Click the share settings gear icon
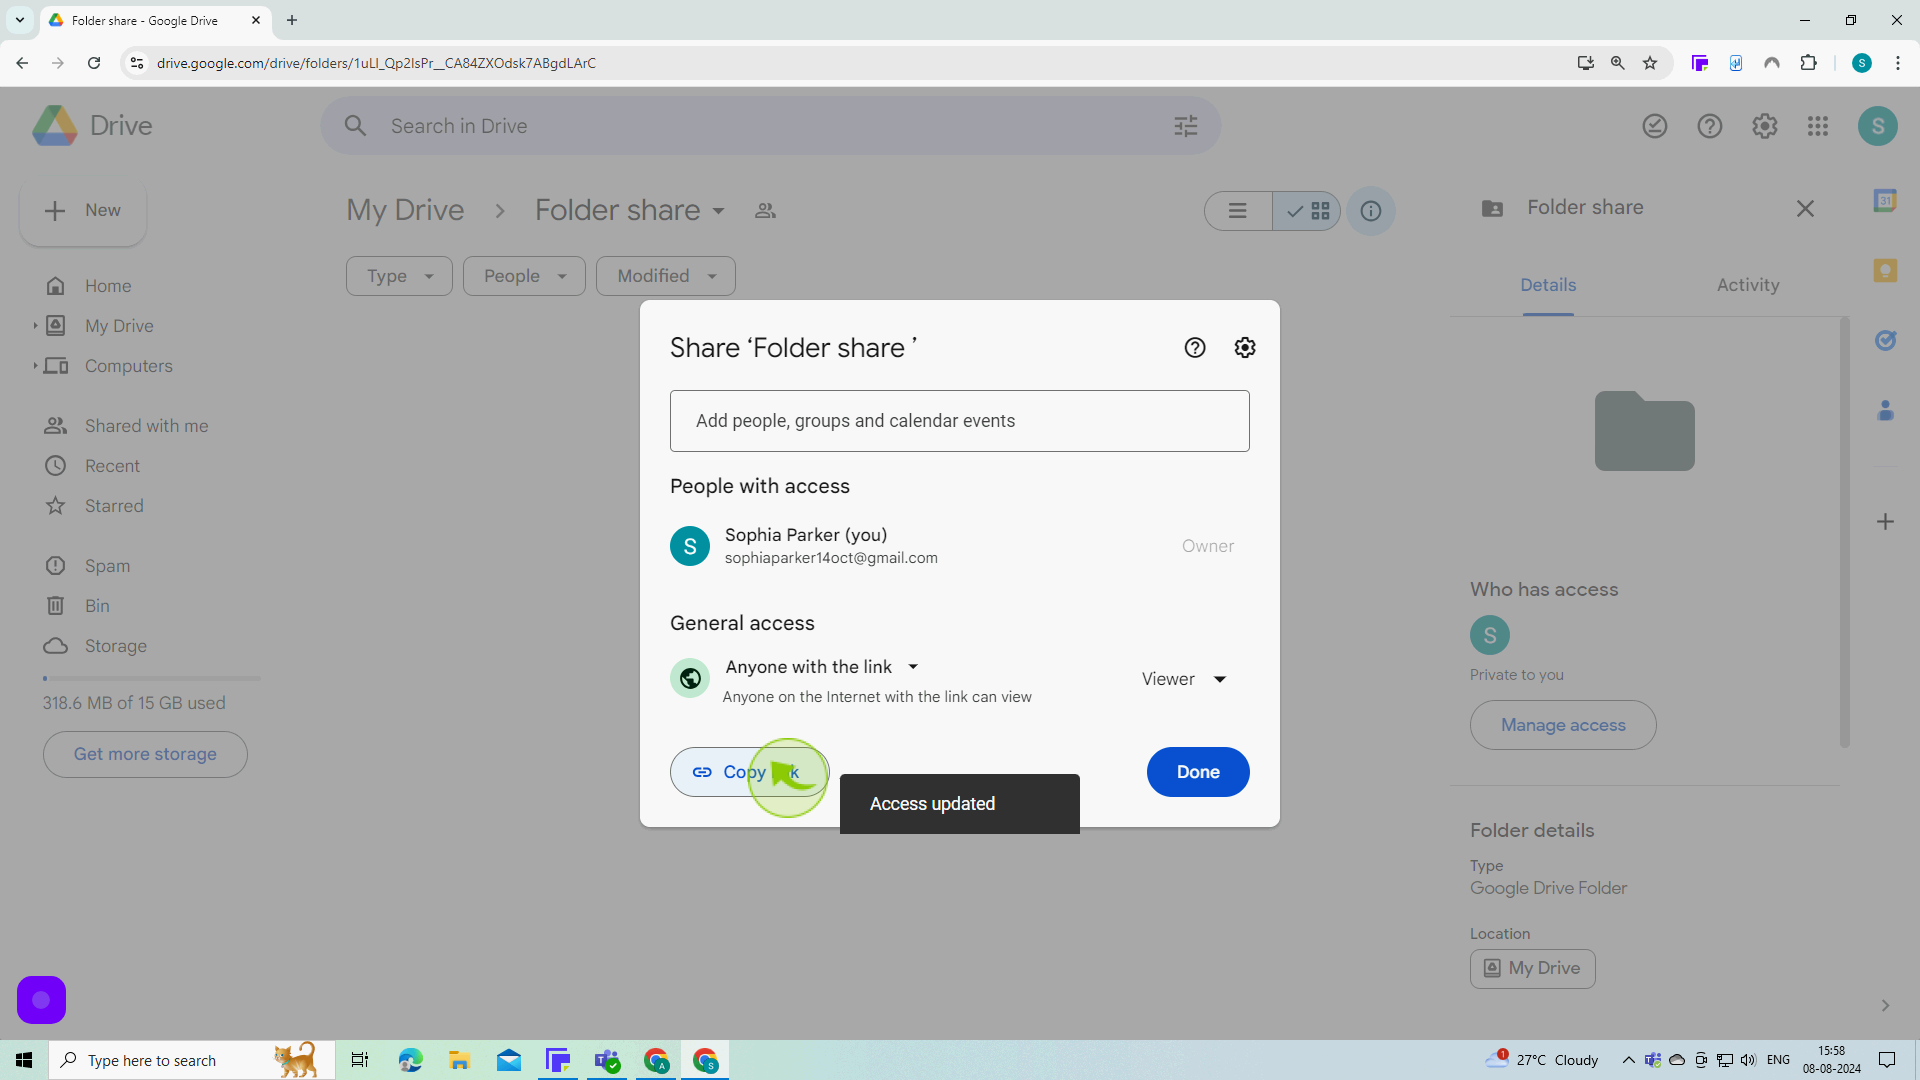 pos(1245,348)
